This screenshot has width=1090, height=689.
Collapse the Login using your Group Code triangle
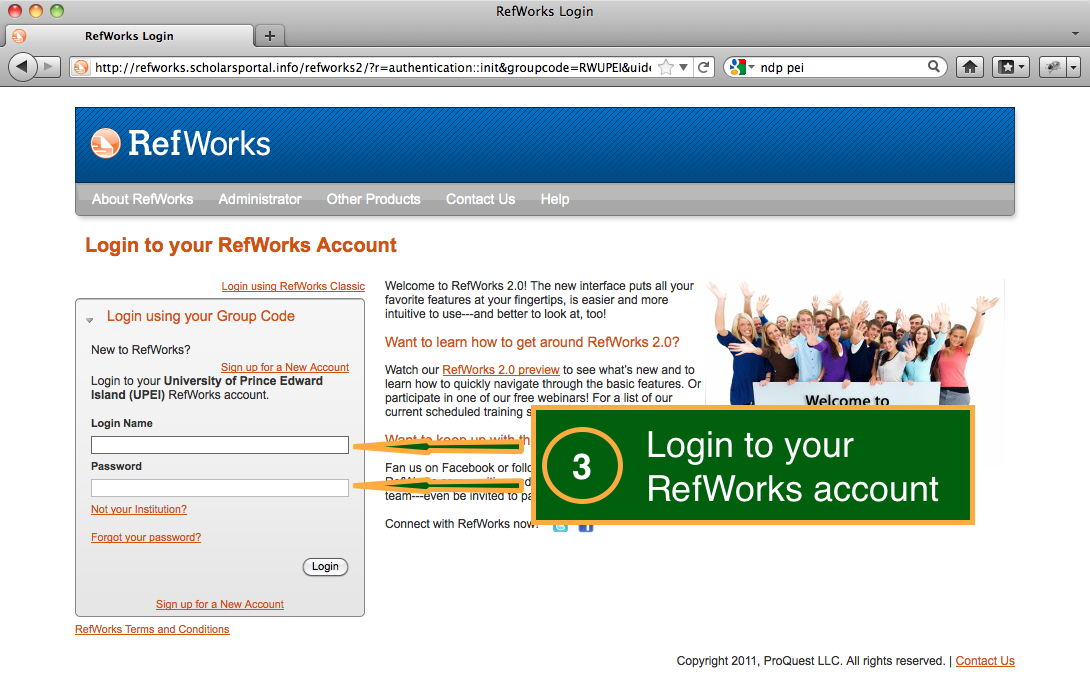(x=90, y=320)
